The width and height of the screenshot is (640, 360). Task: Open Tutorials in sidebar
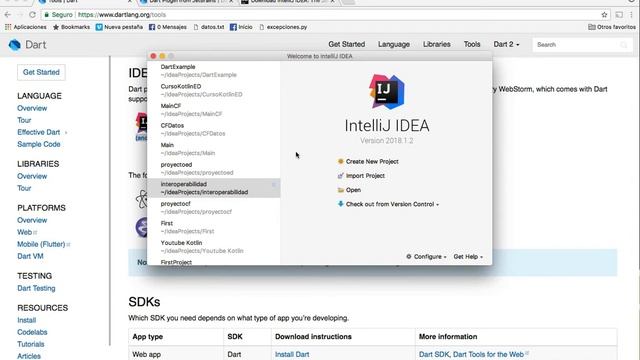pos(31,344)
